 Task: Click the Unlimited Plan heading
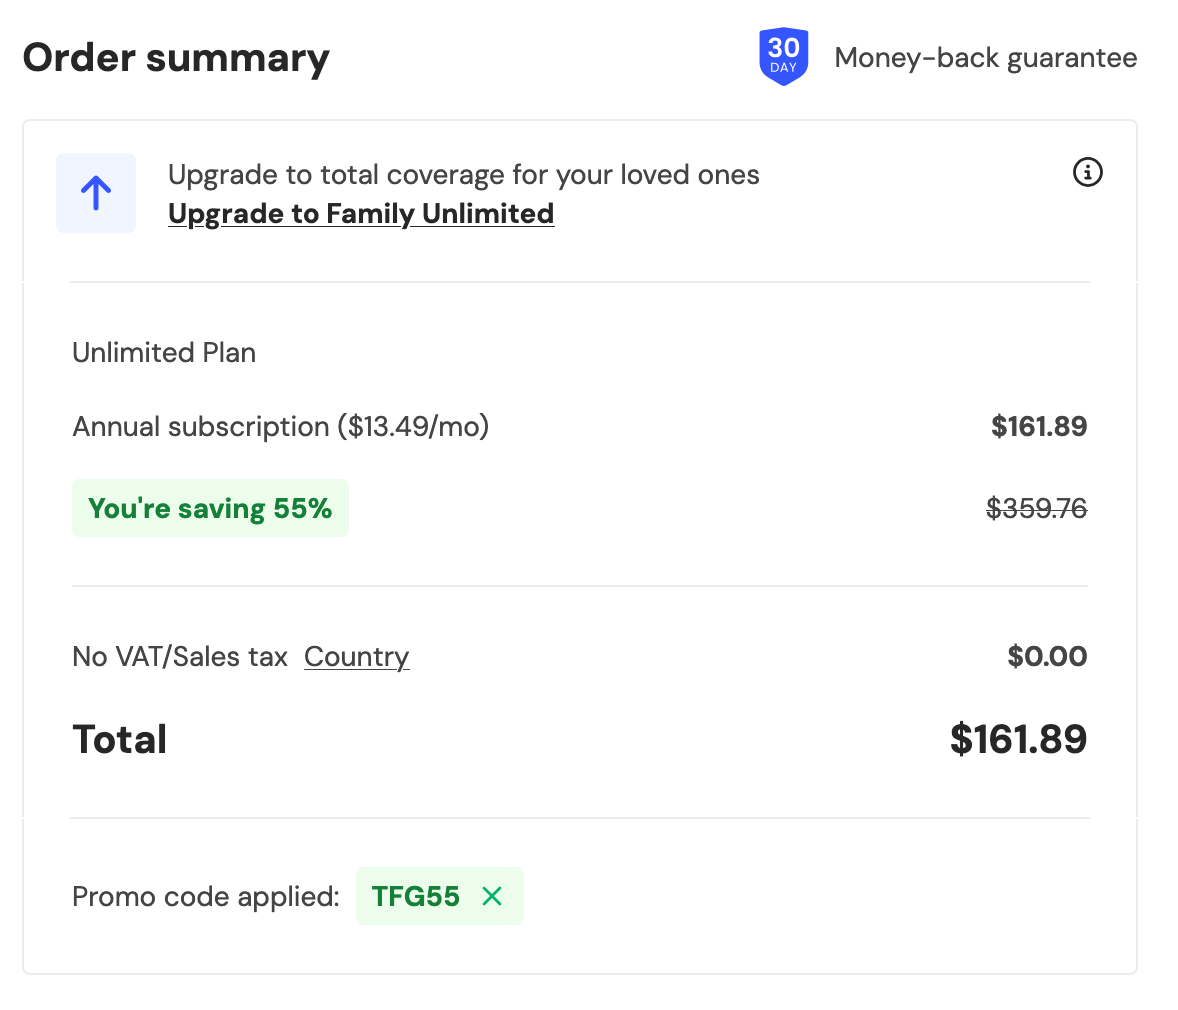click(x=163, y=352)
